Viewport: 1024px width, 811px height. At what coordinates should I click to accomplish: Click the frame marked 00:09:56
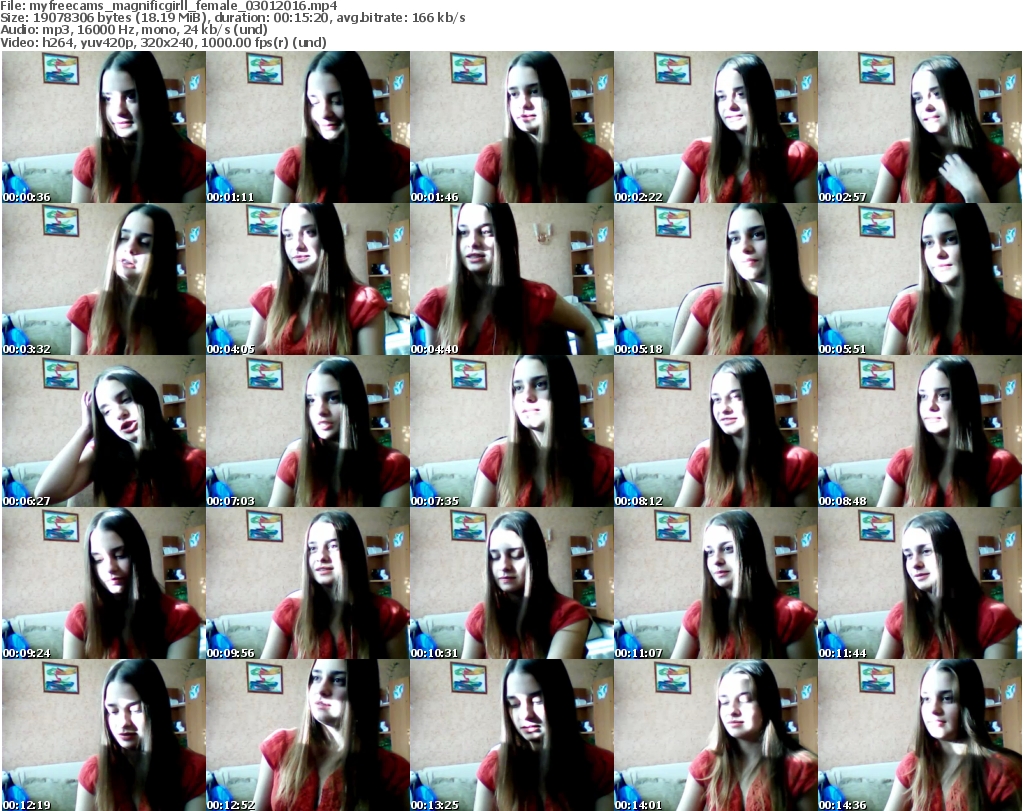(308, 583)
